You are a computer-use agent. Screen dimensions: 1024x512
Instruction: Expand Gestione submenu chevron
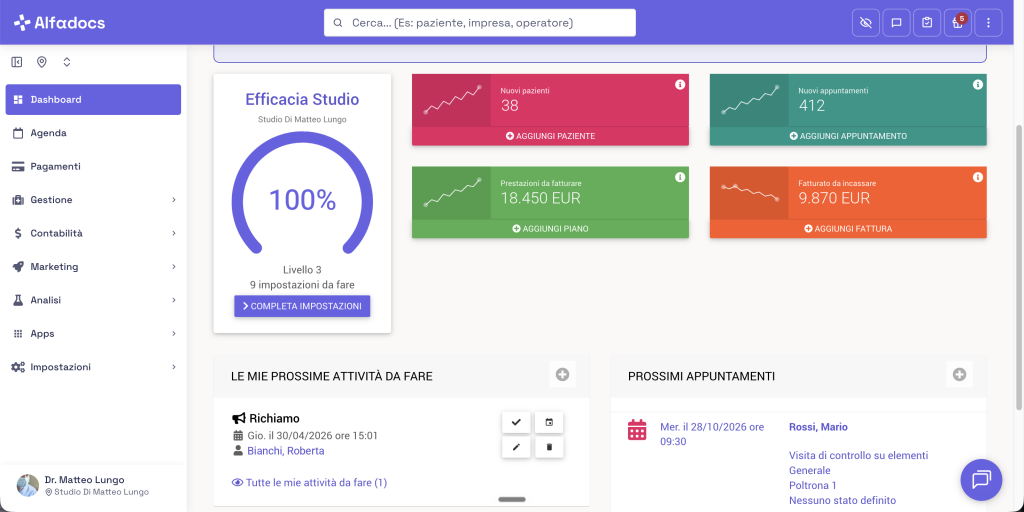point(174,200)
